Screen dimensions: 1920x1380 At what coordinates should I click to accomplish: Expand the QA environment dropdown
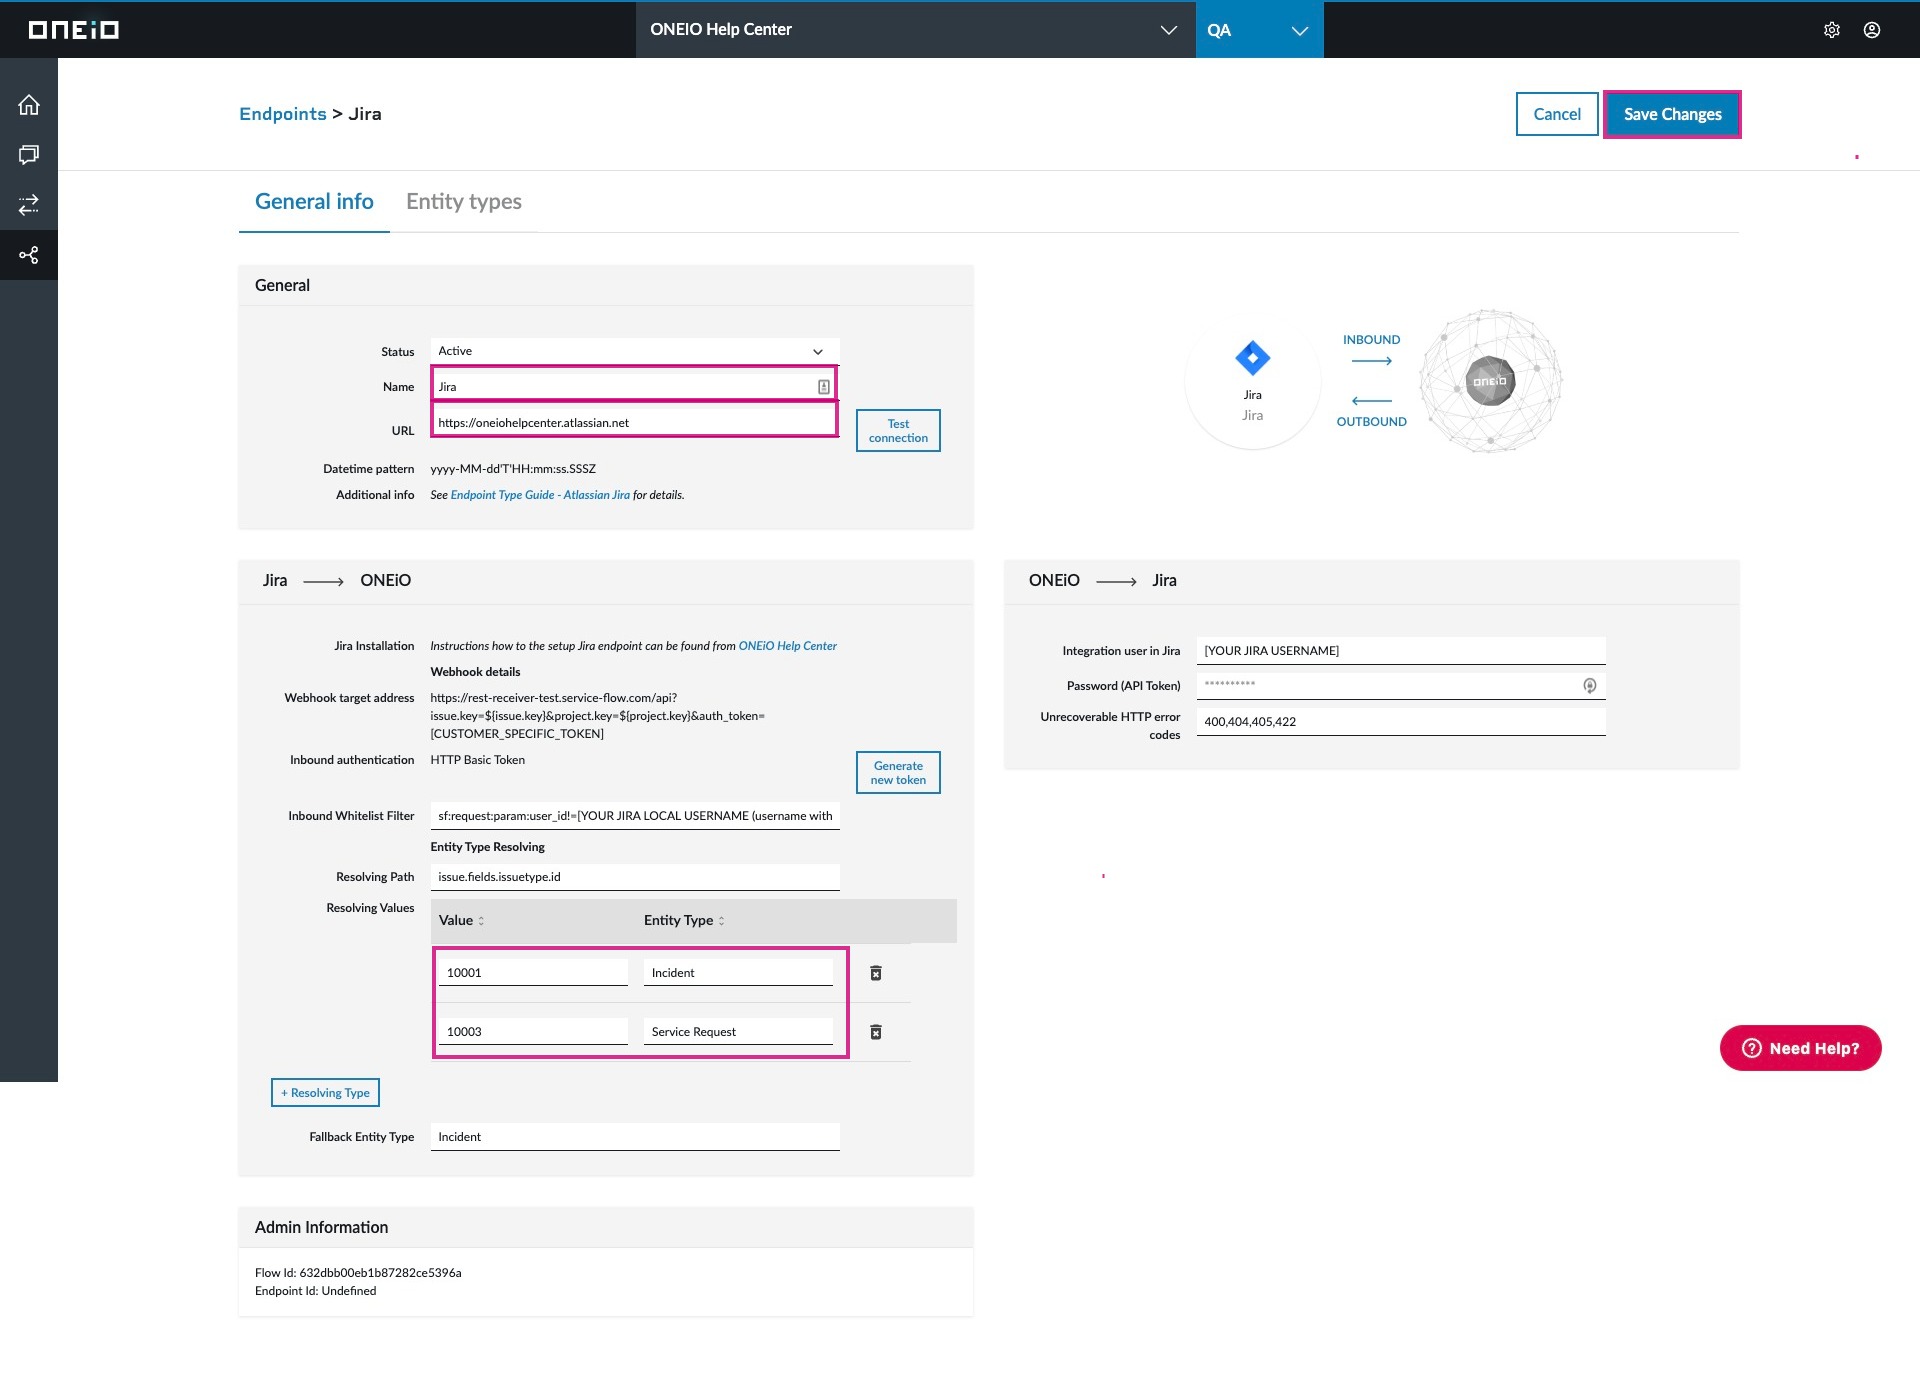click(1260, 30)
